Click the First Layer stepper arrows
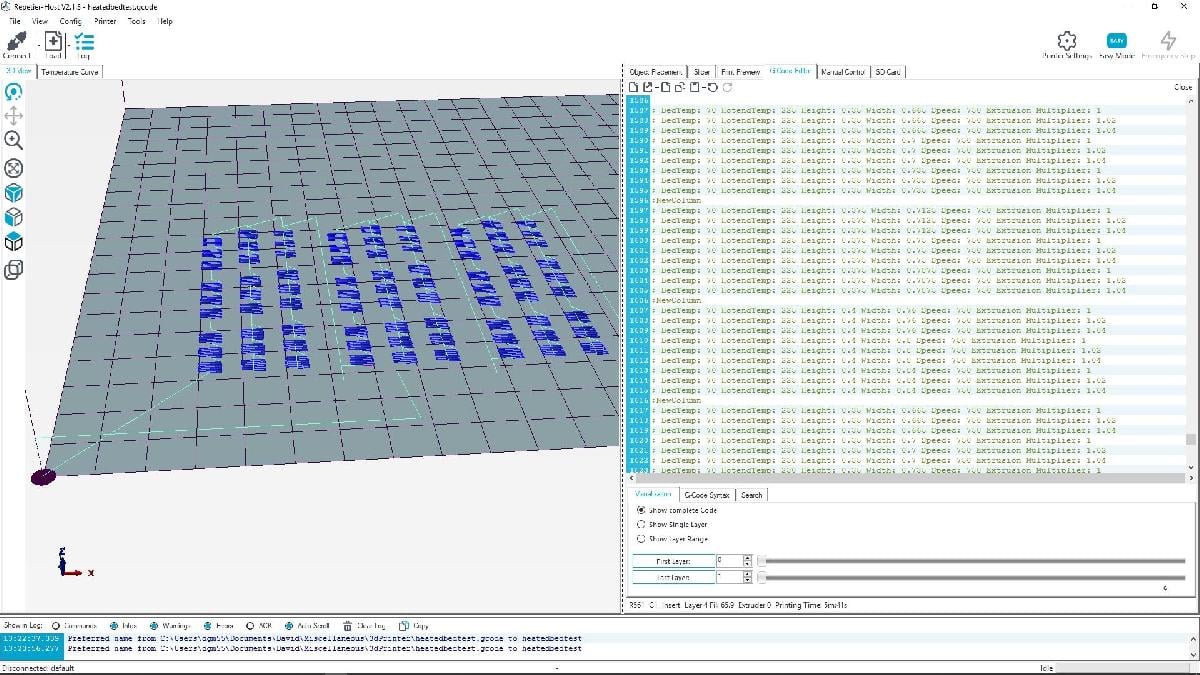 (747, 561)
